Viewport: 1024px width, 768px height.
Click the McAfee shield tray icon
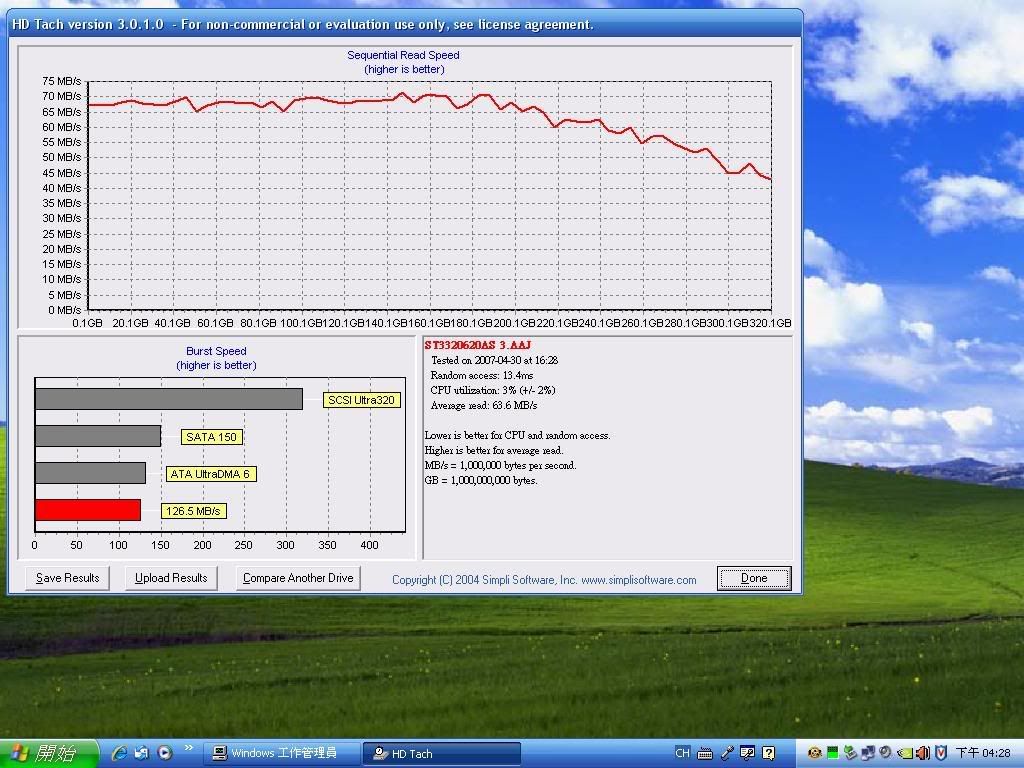point(941,753)
